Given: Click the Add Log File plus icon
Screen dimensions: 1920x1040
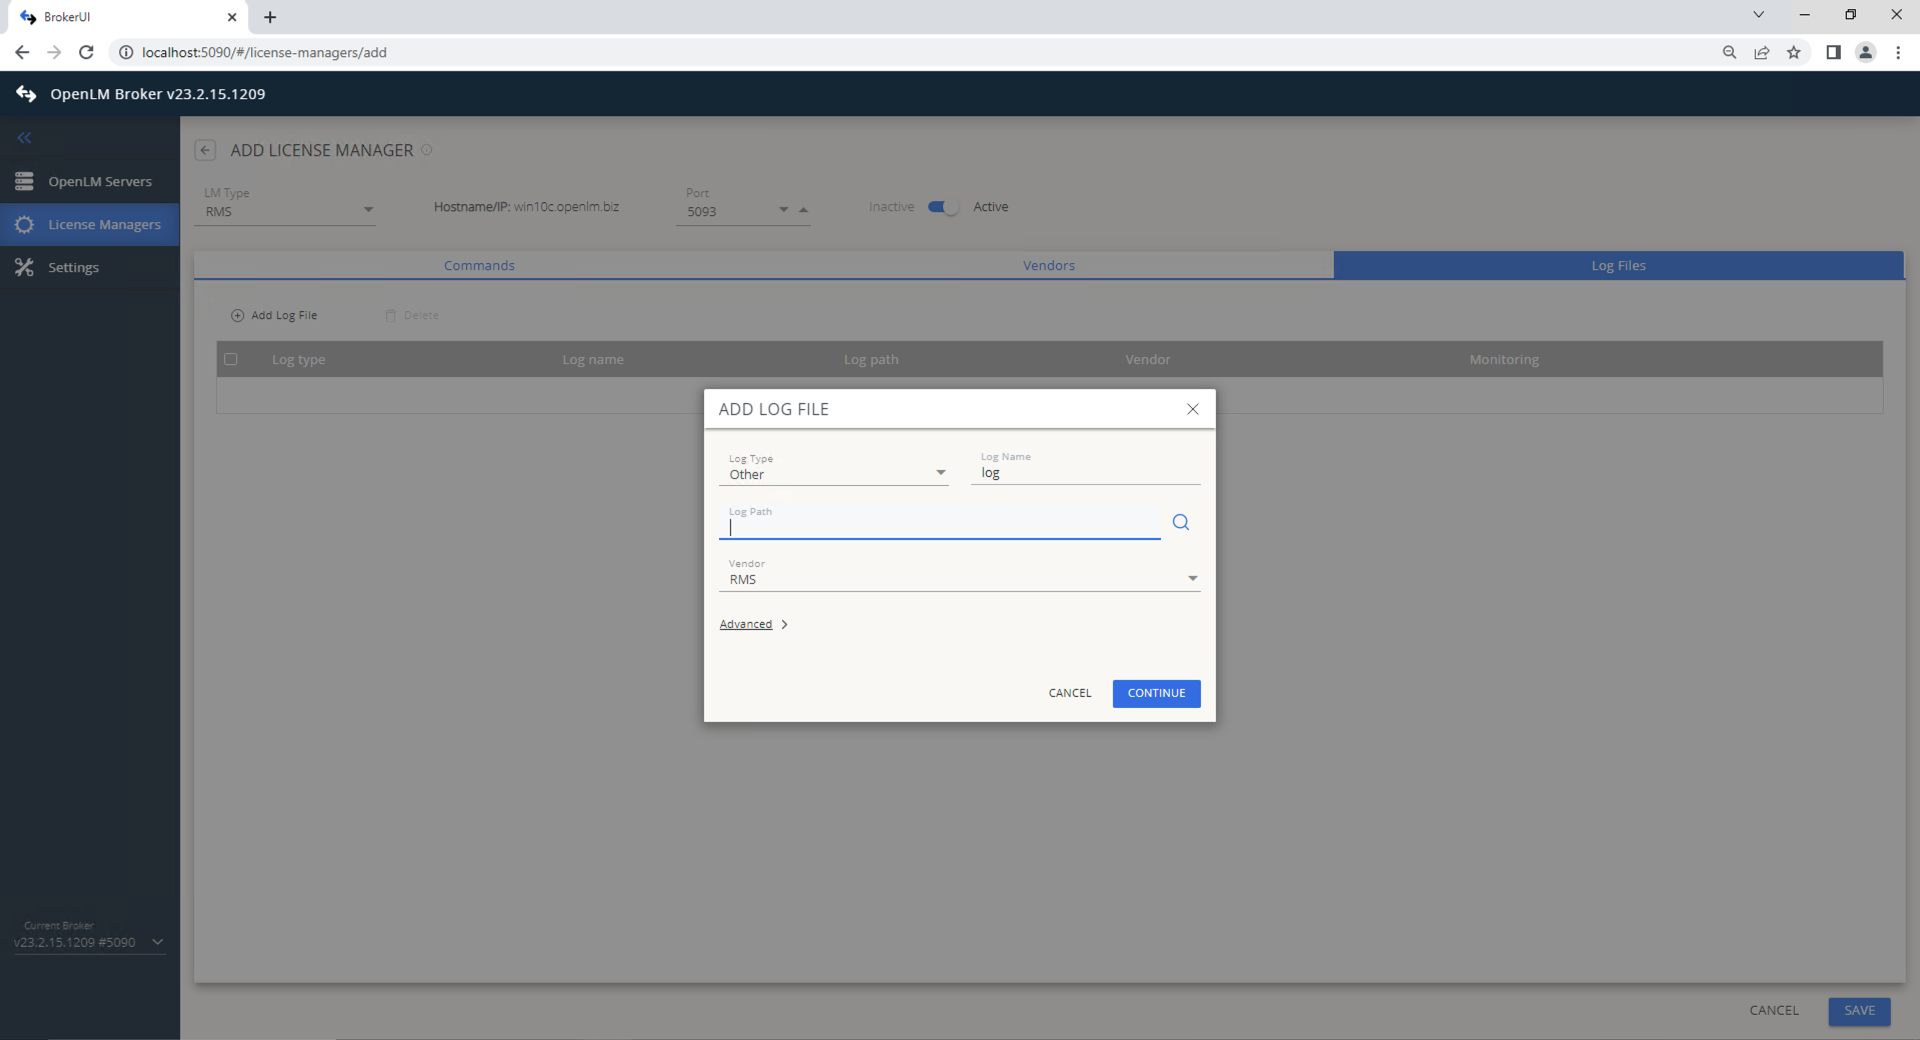Looking at the screenshot, I should [x=237, y=315].
